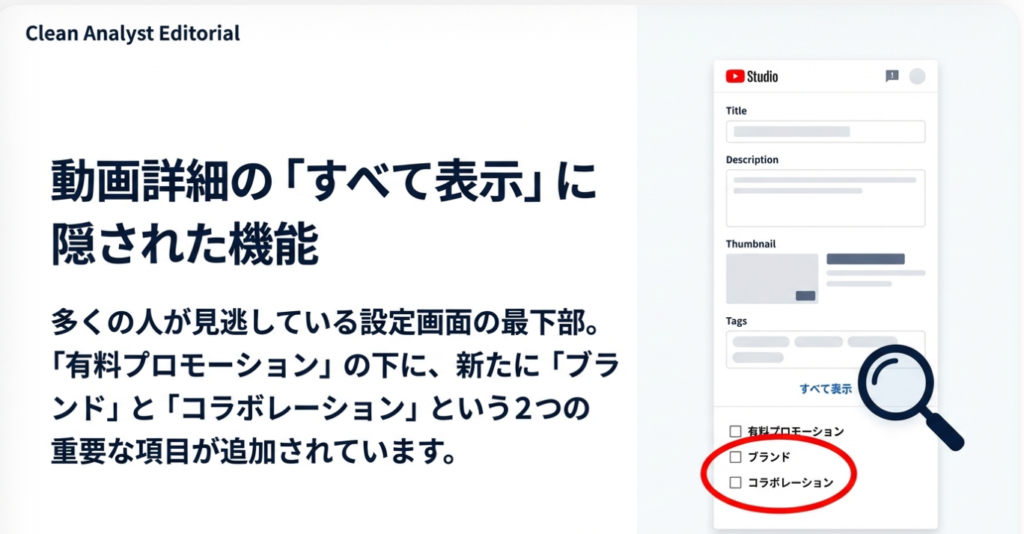The image size is (1024, 534).
Task: Tick the コラボレーション checkbox
Action: coord(735,482)
